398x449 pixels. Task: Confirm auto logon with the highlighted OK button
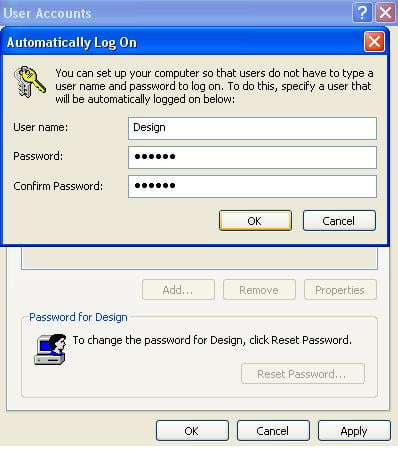(255, 220)
